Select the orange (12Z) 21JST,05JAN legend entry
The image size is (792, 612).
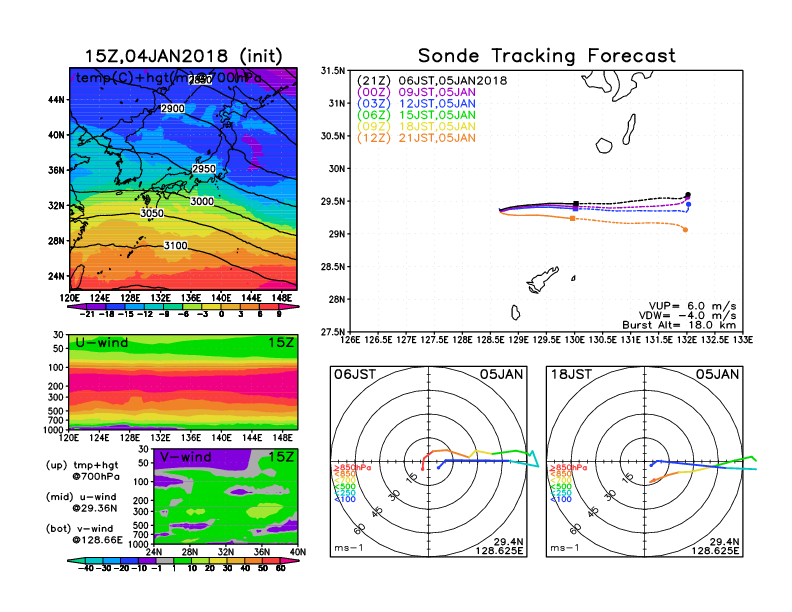coord(416,138)
